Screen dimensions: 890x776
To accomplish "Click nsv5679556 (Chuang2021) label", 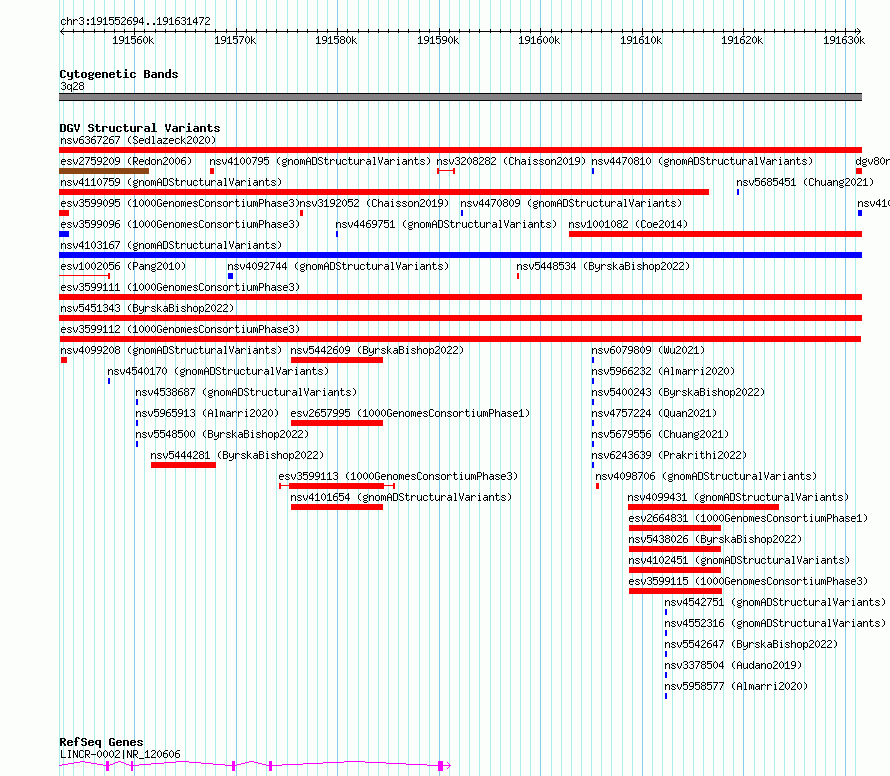I will [x=660, y=434].
